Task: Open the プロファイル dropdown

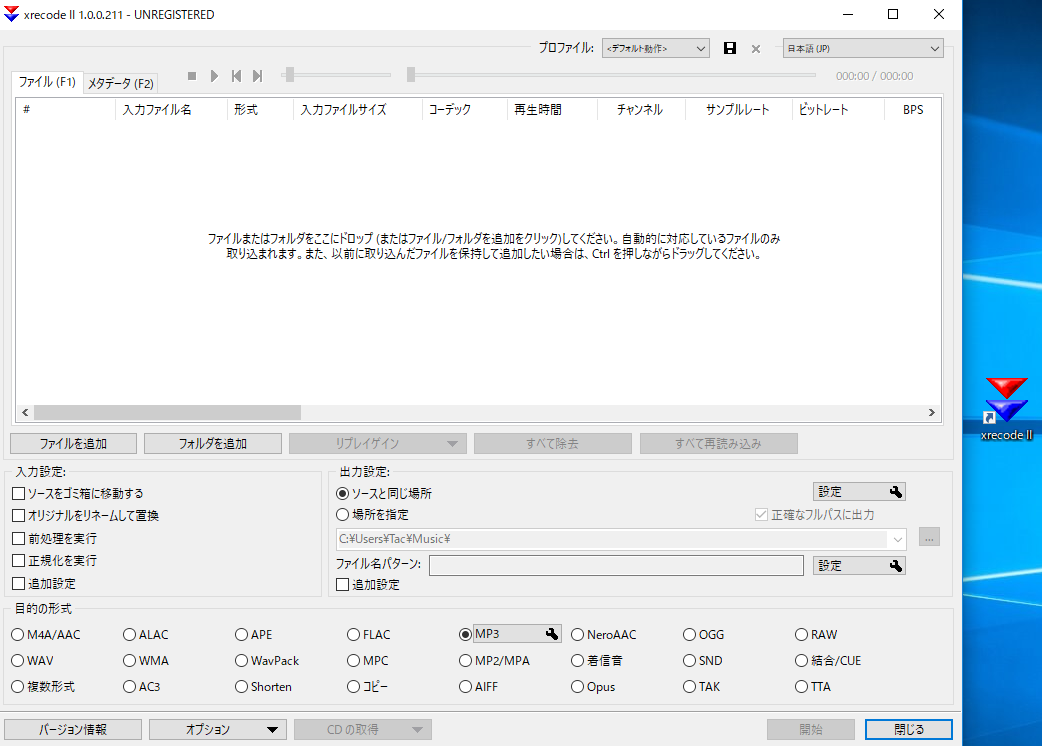Action: click(x=655, y=47)
